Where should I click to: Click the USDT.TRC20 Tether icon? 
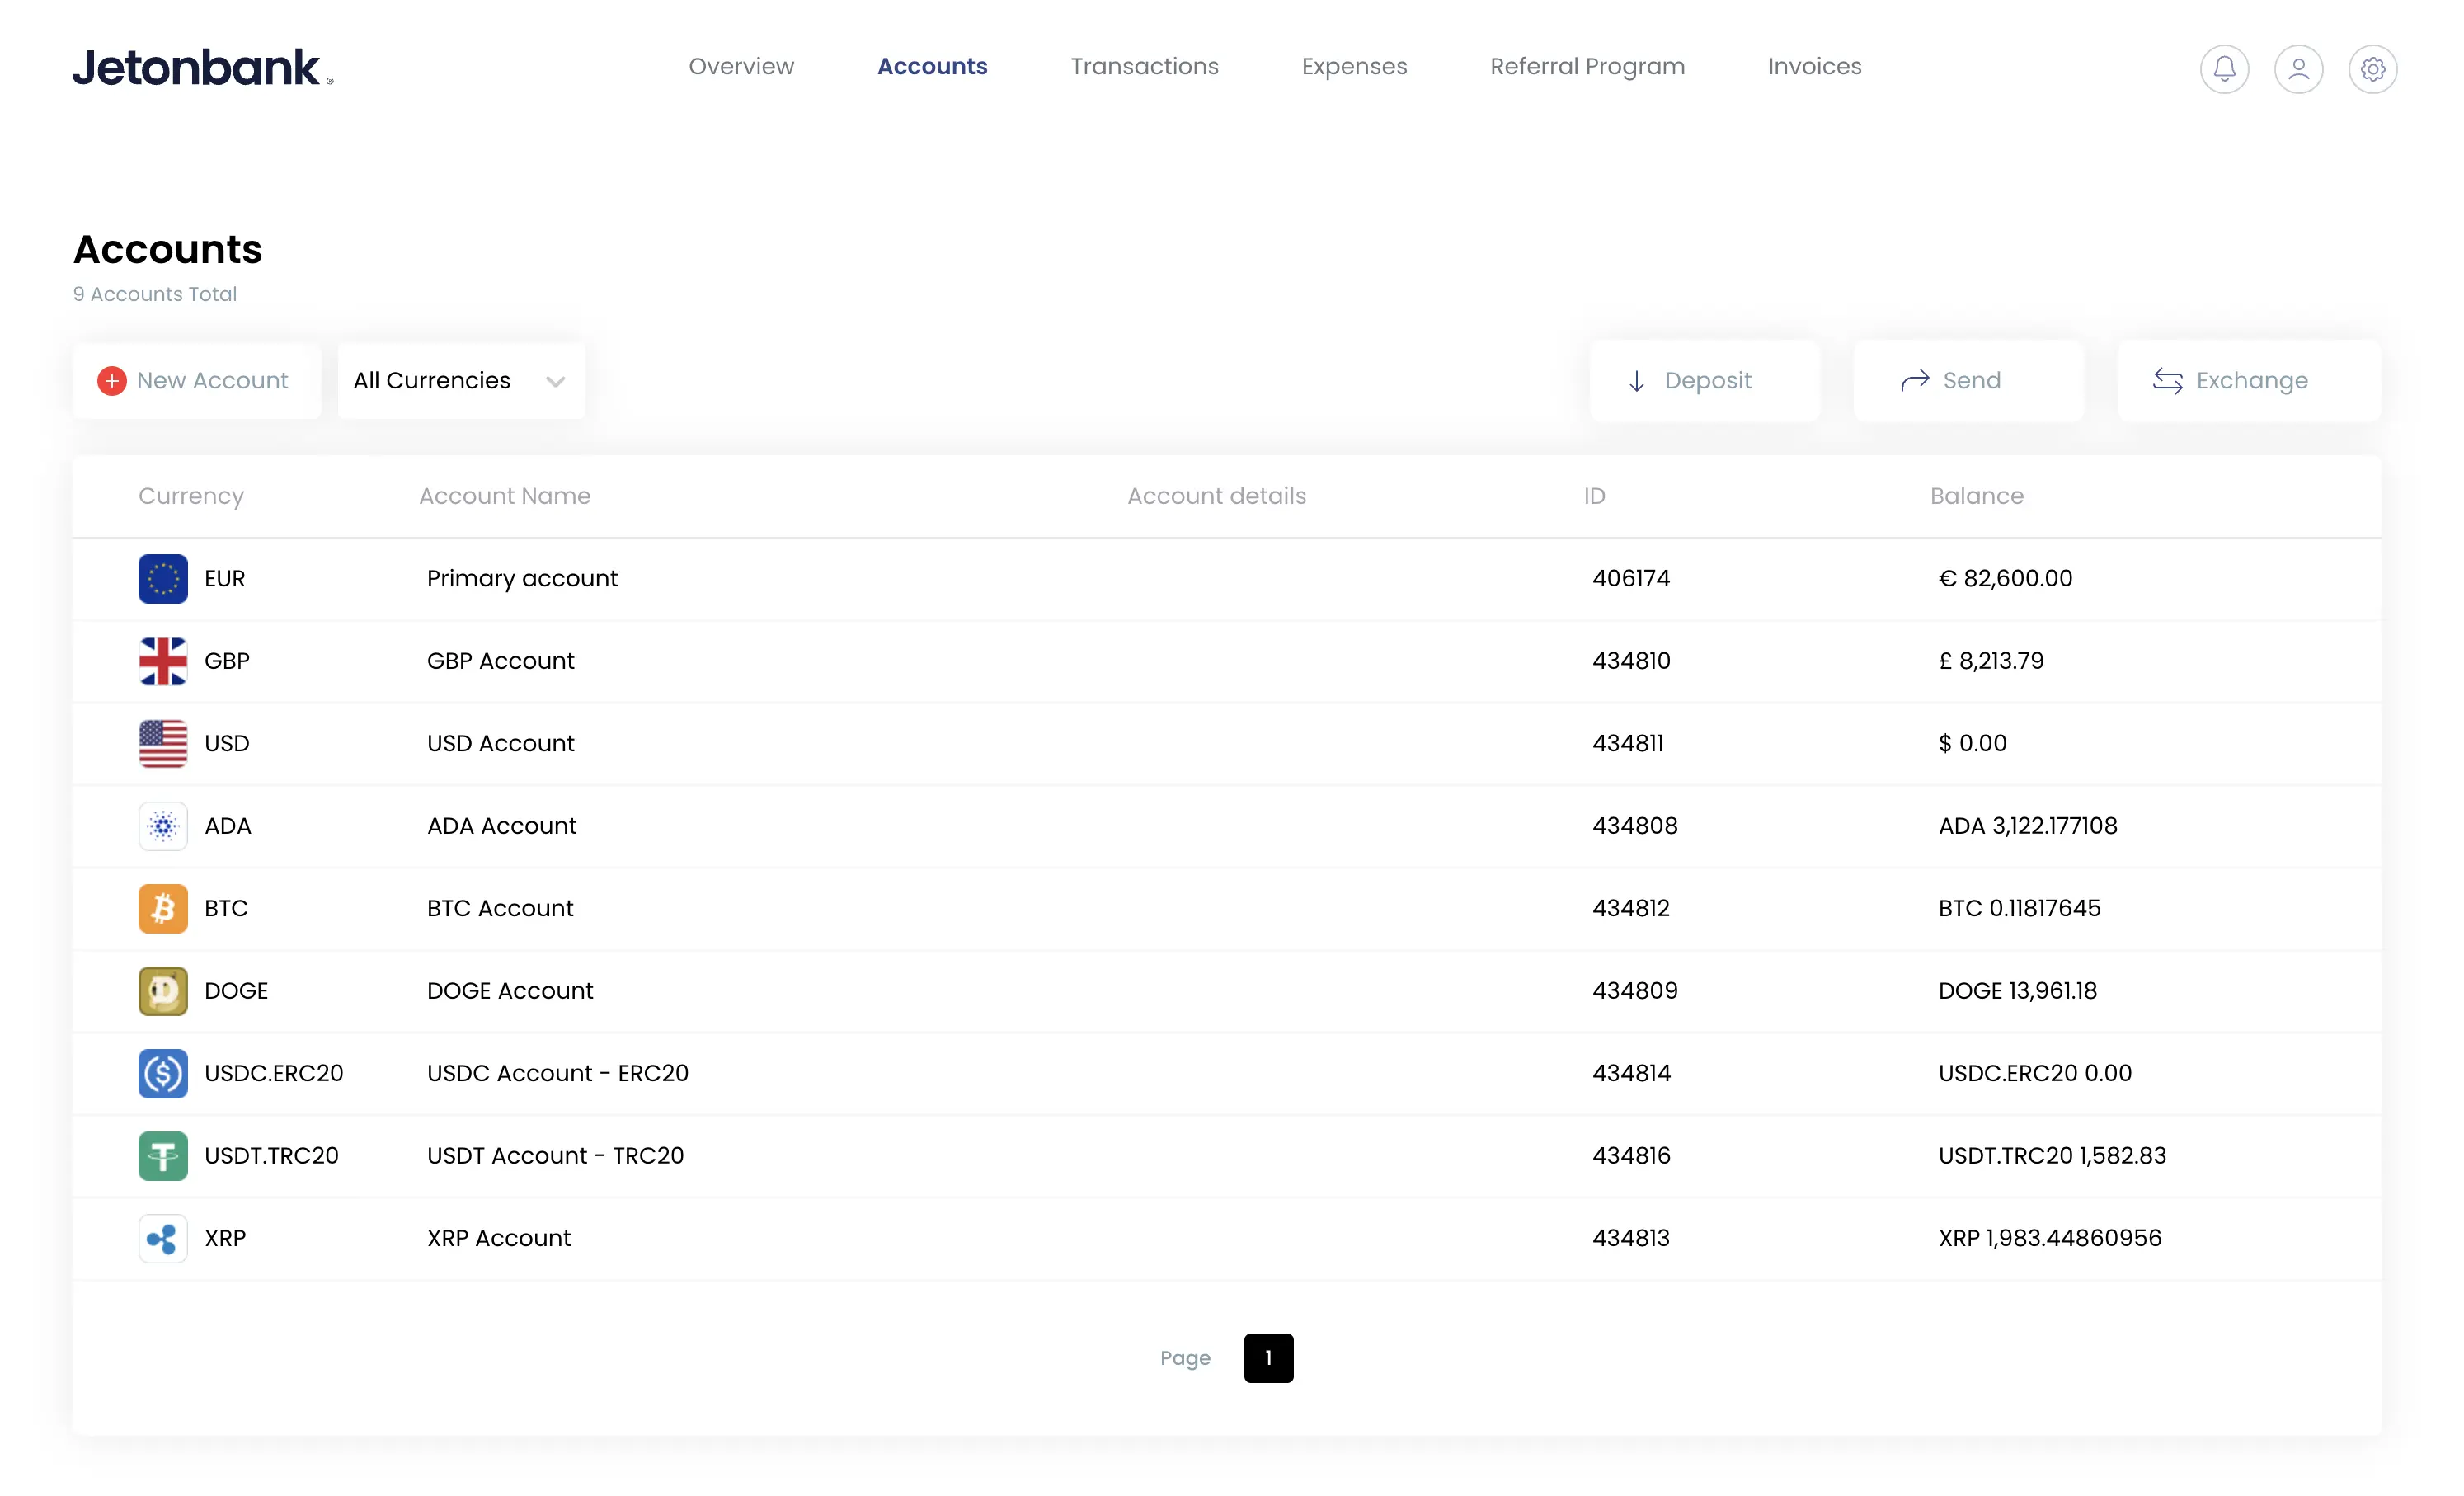coord(163,1156)
